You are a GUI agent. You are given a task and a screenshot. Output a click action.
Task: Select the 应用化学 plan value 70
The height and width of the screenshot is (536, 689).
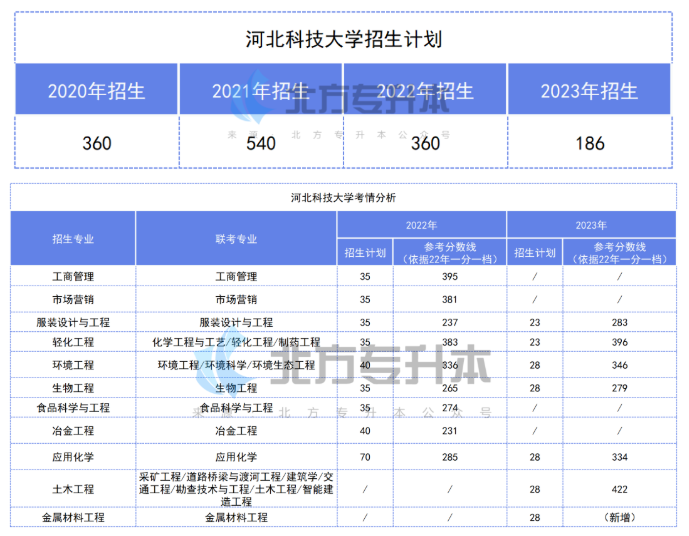pyautogui.click(x=365, y=456)
